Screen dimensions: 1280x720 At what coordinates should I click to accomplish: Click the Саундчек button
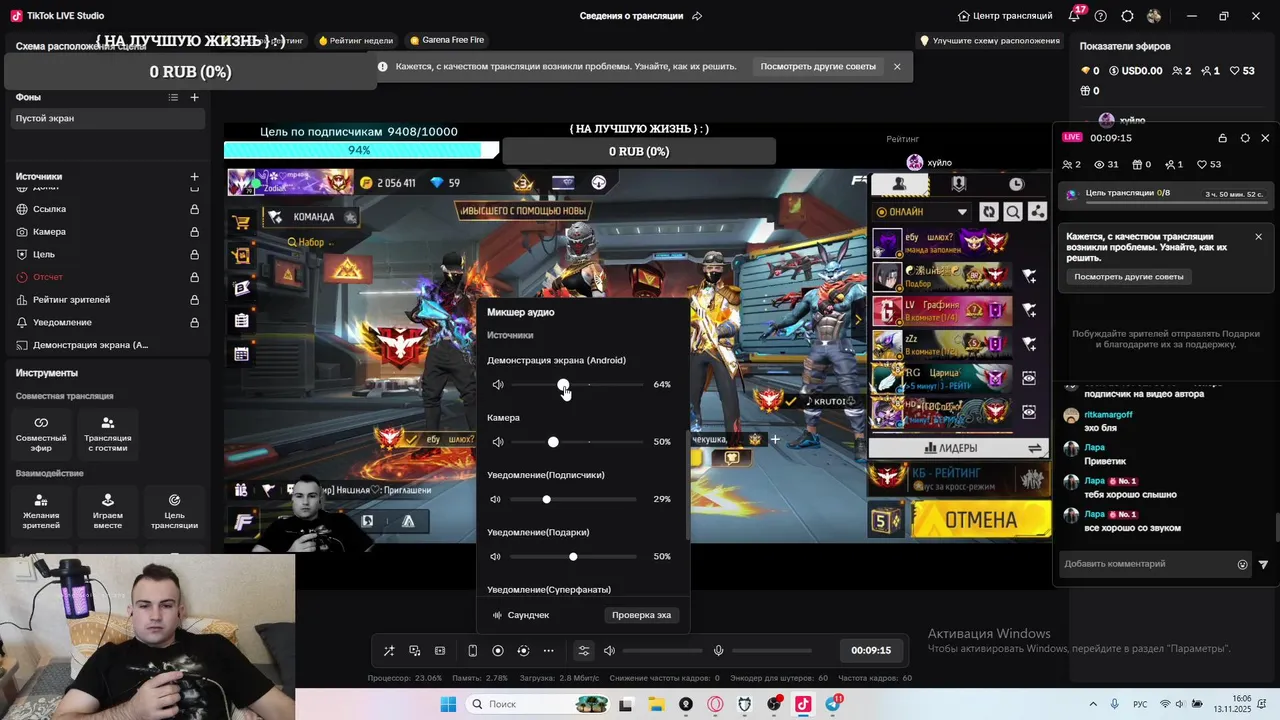click(x=521, y=615)
